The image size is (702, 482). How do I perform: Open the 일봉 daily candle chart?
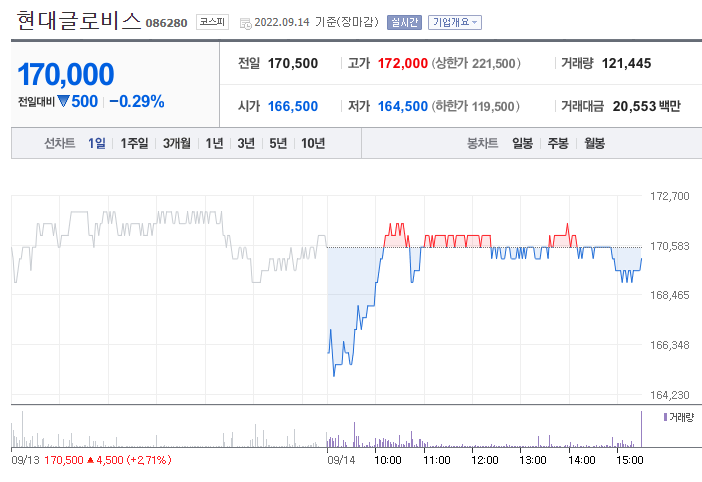coord(522,143)
